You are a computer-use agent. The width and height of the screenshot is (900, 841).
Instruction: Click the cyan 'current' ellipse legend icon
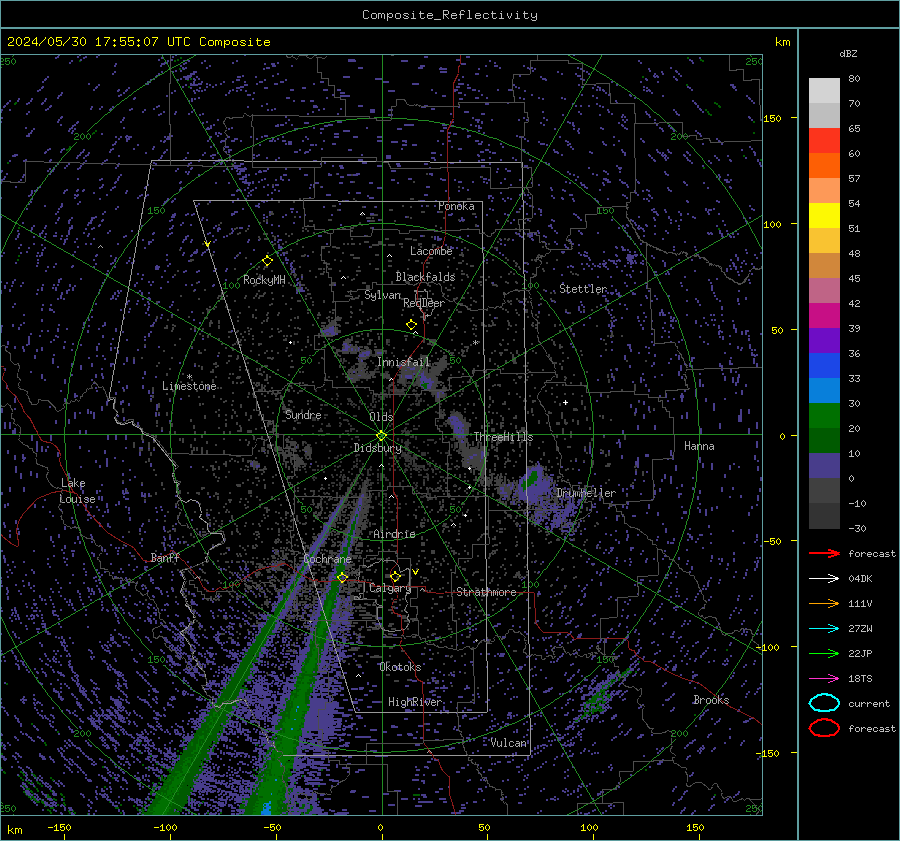click(x=824, y=703)
